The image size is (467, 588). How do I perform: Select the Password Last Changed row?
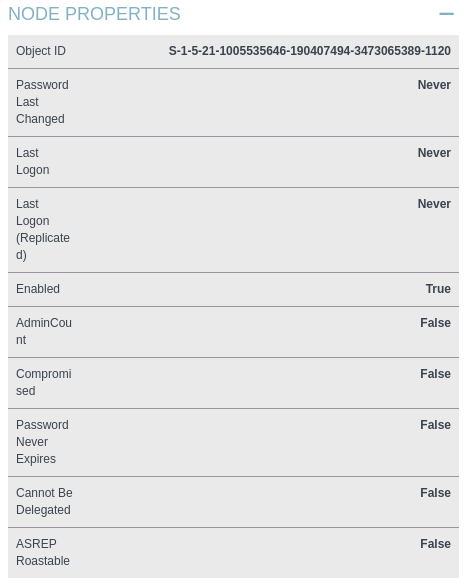click(233, 102)
